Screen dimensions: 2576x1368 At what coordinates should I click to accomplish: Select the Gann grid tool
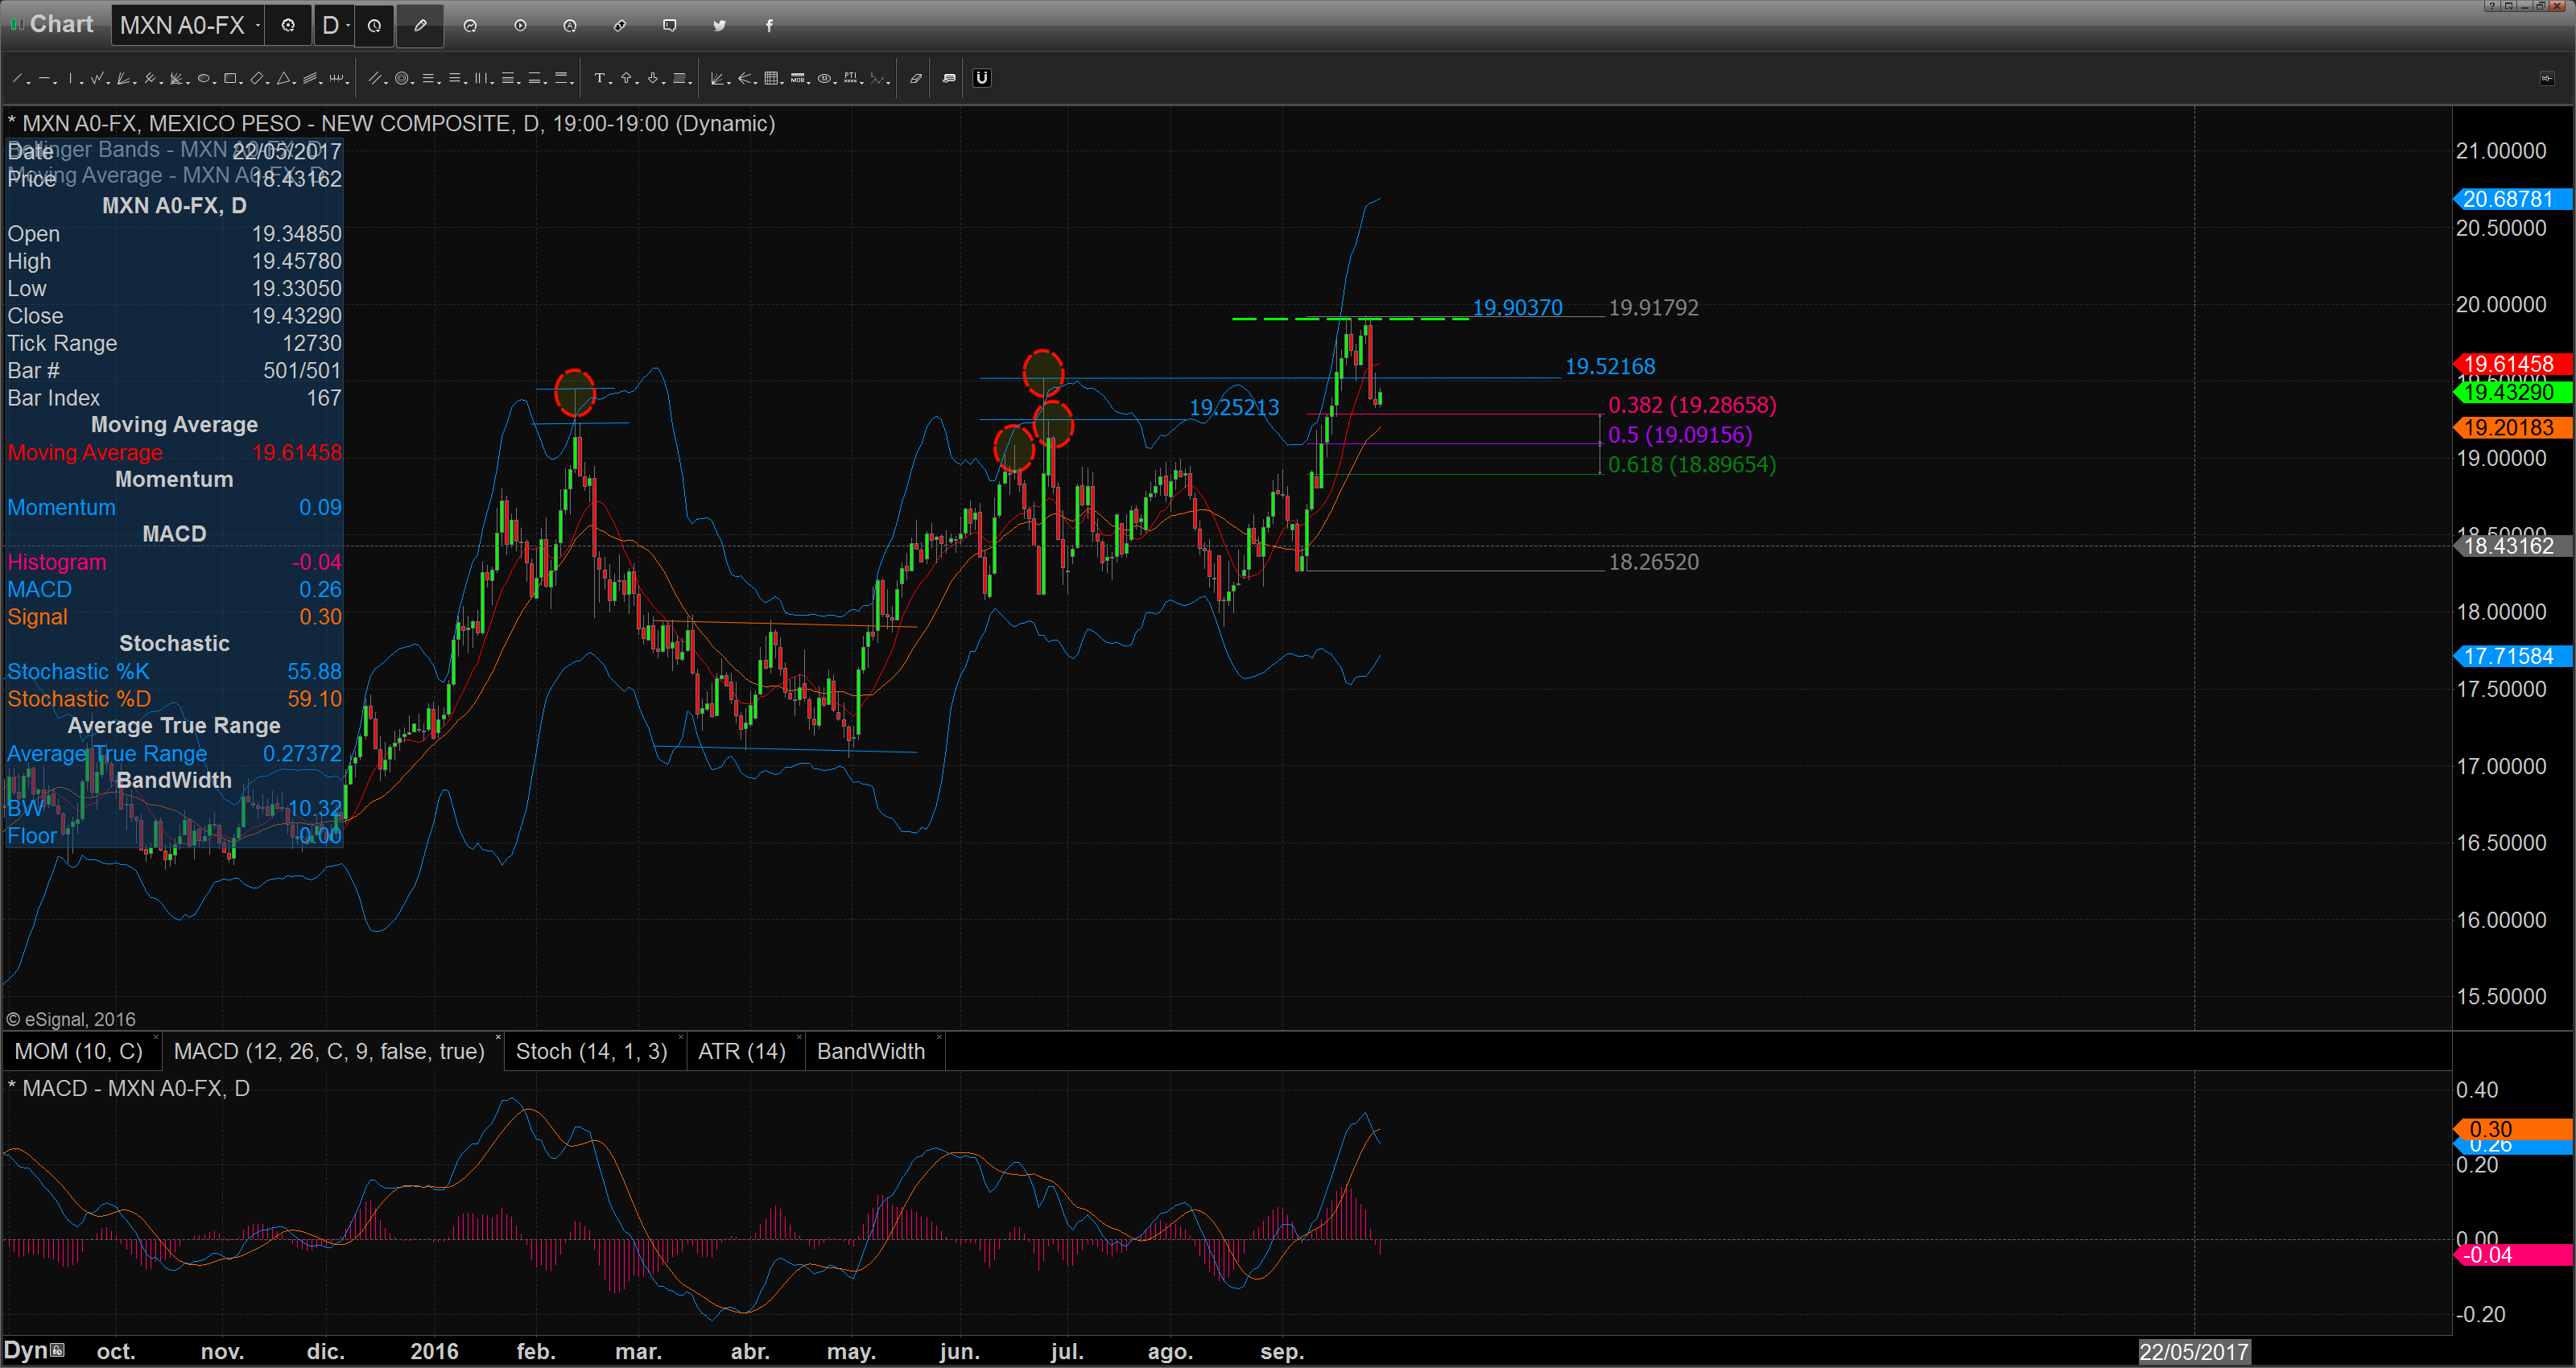(771, 78)
